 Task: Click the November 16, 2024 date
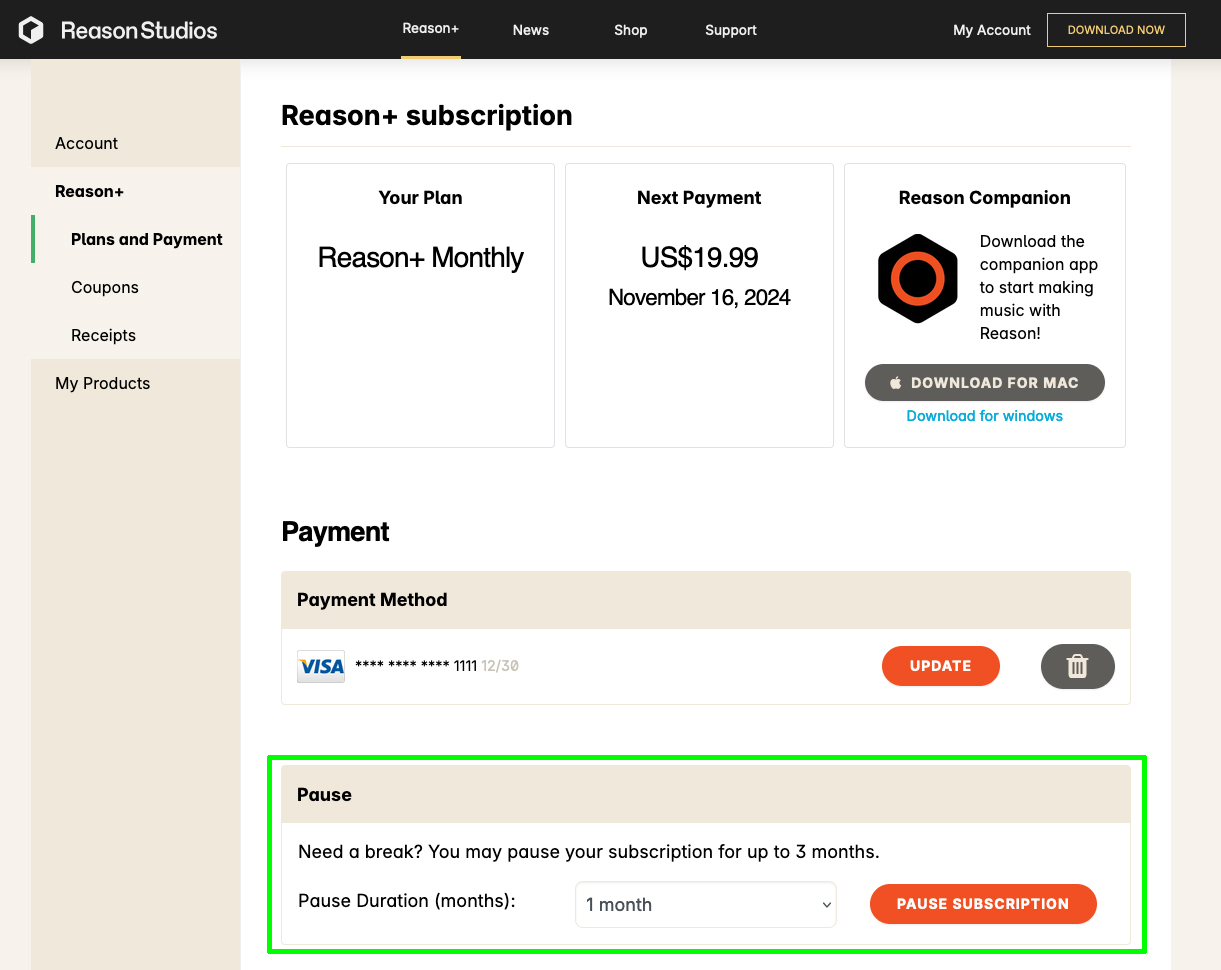click(700, 298)
